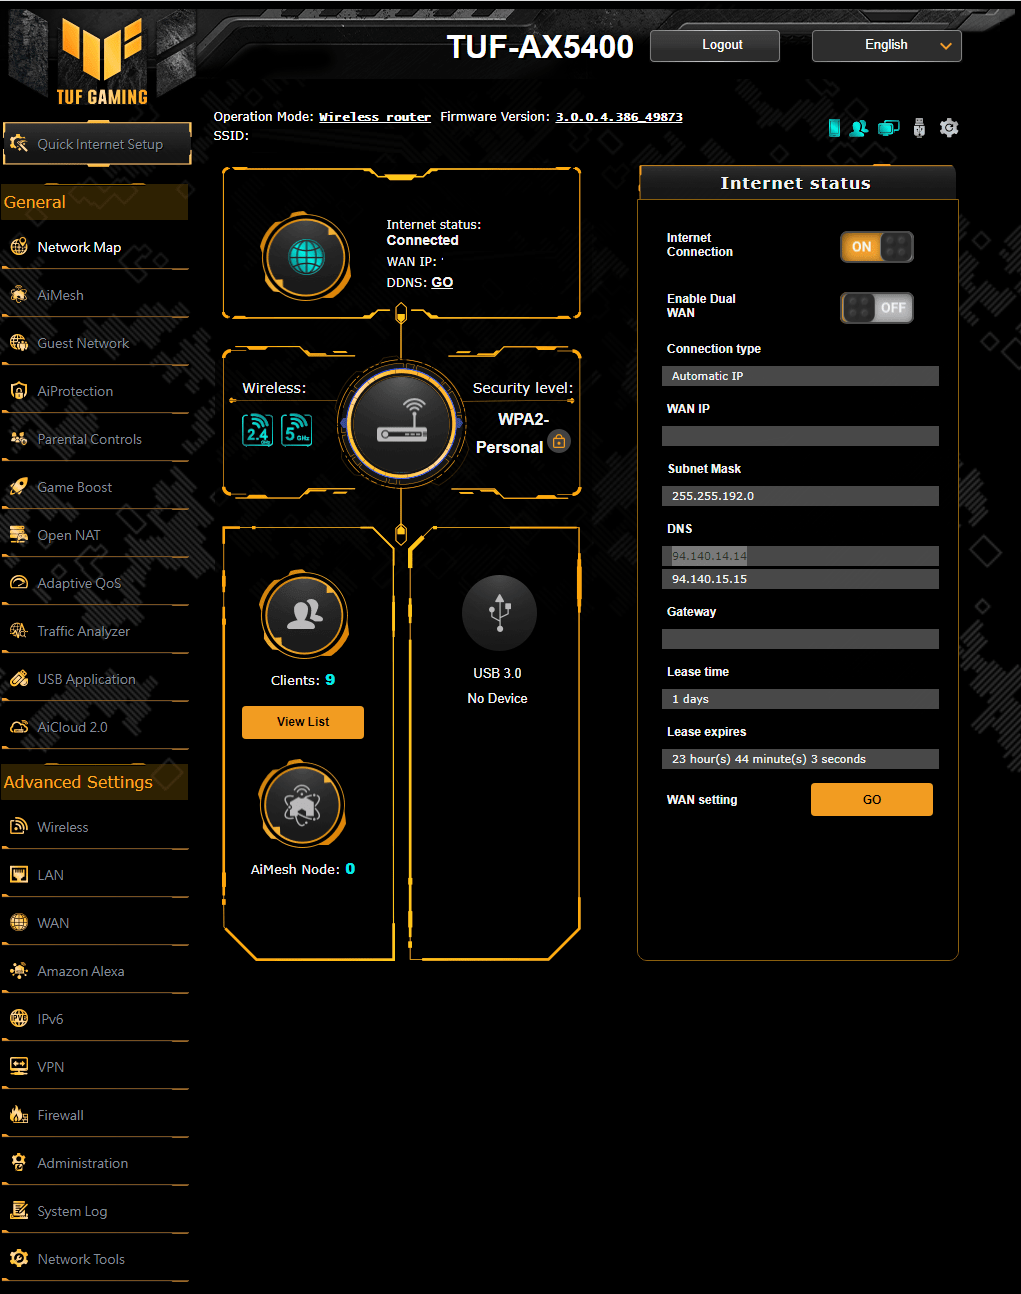
Task: Click the Clients icon in network map
Action: [x=304, y=615]
